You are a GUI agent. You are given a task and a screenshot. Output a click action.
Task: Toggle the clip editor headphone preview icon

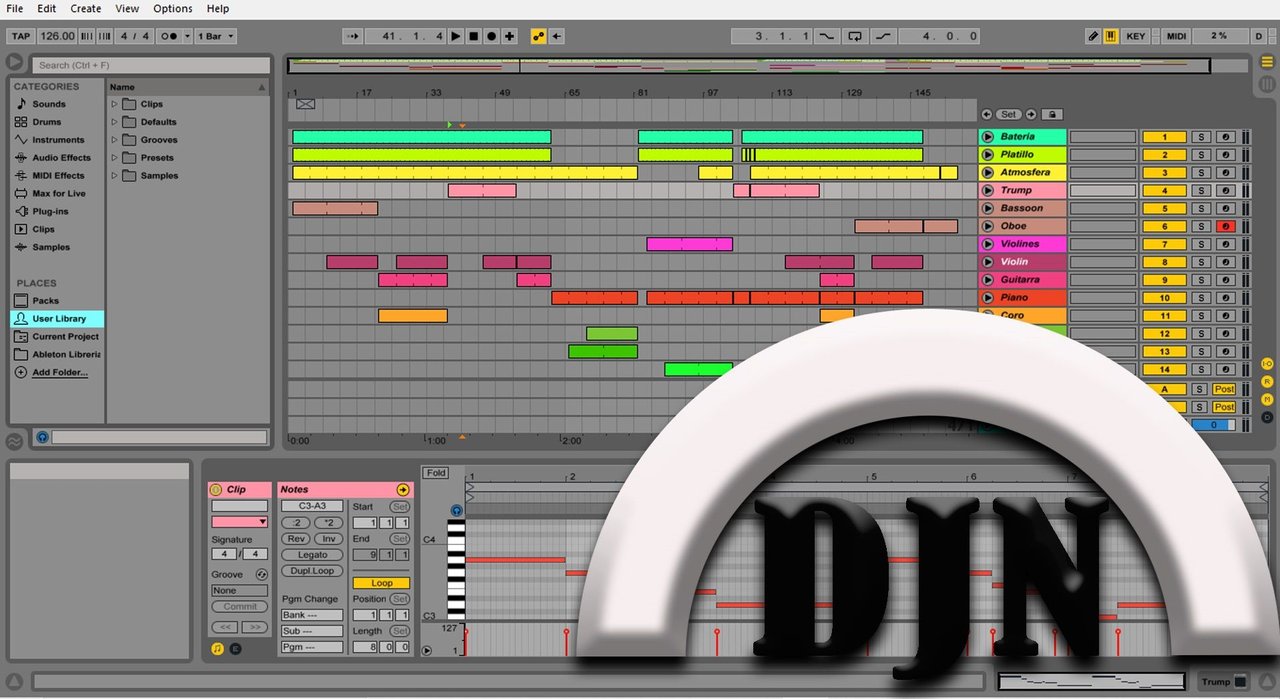[456, 510]
